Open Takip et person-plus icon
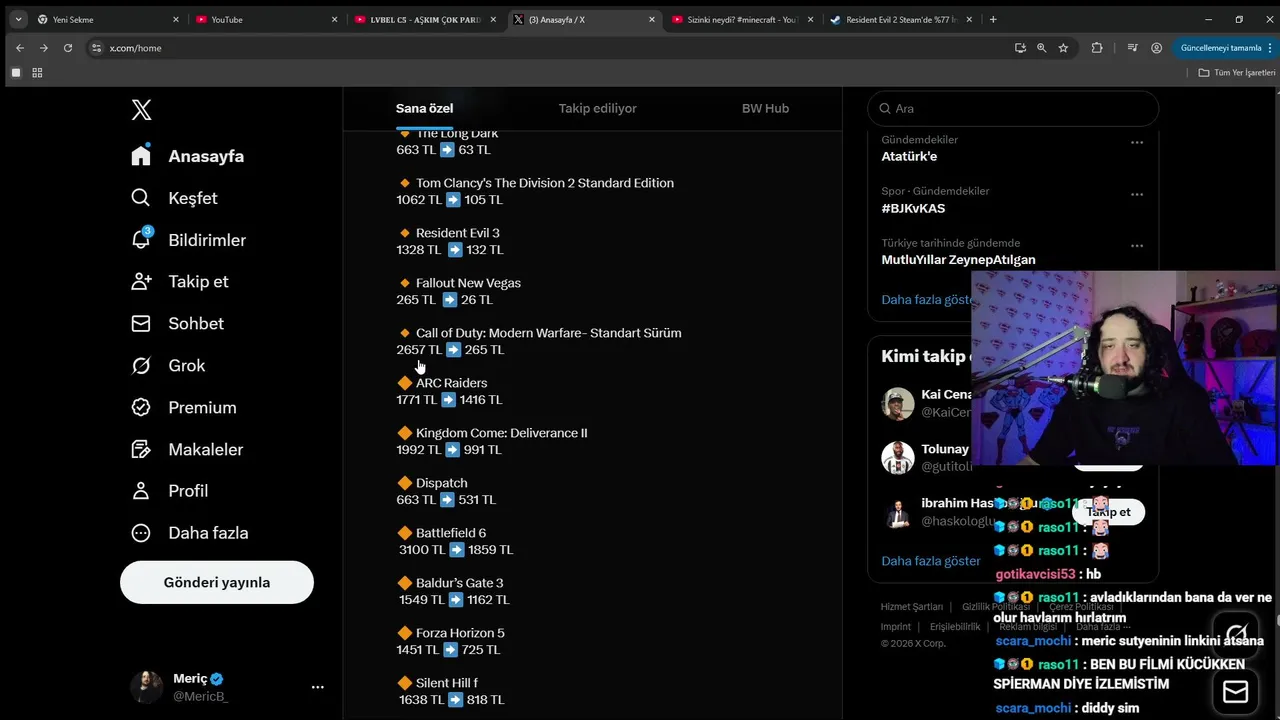This screenshot has width=1280, height=720. tap(141, 282)
